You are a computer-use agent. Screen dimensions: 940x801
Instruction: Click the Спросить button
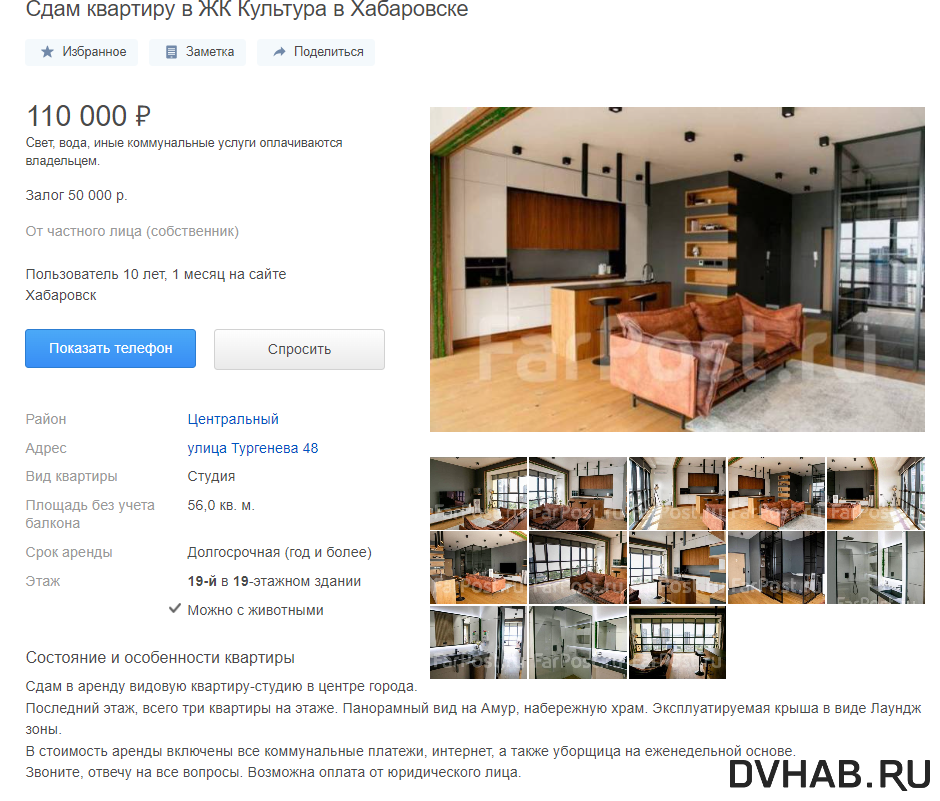pos(299,349)
